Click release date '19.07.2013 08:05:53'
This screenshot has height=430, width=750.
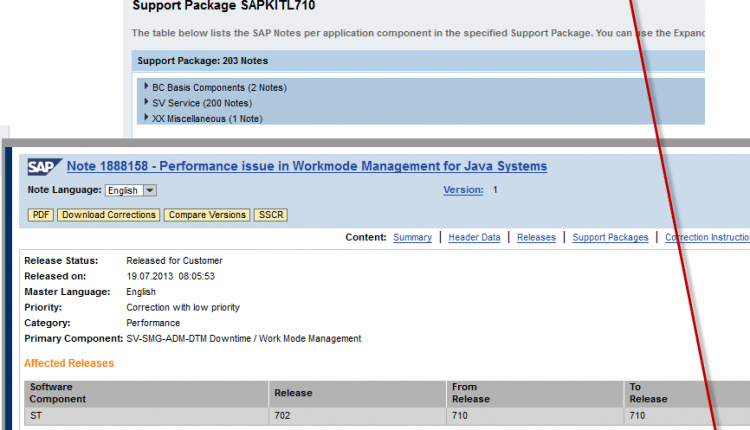170,276
